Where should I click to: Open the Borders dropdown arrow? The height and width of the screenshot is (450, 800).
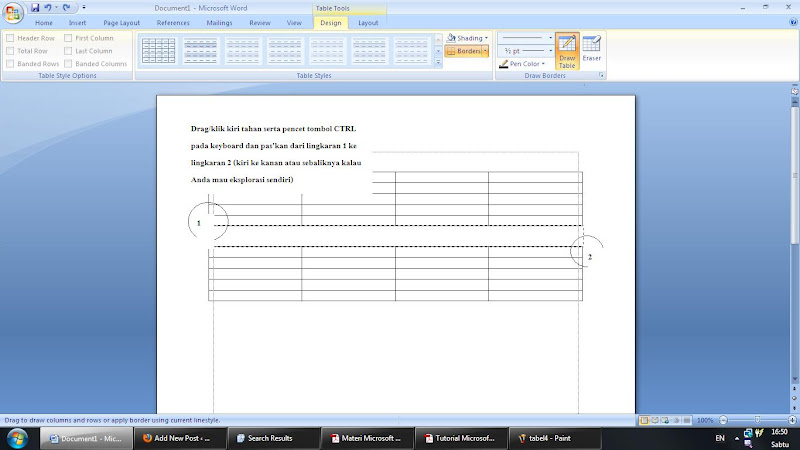tap(485, 51)
